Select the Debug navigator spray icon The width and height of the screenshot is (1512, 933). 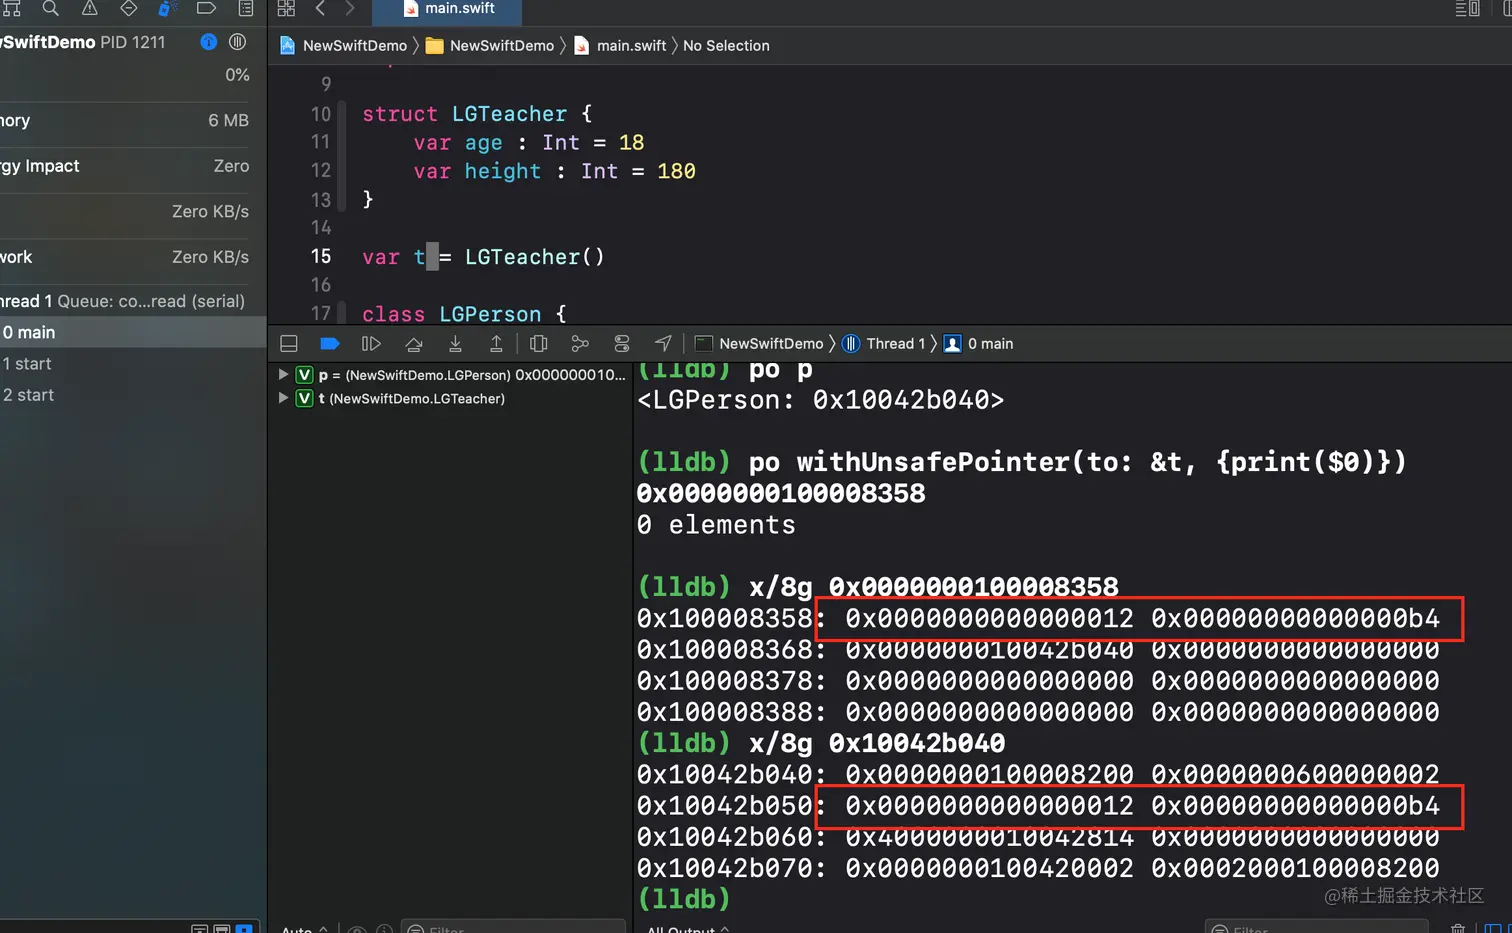(x=167, y=9)
